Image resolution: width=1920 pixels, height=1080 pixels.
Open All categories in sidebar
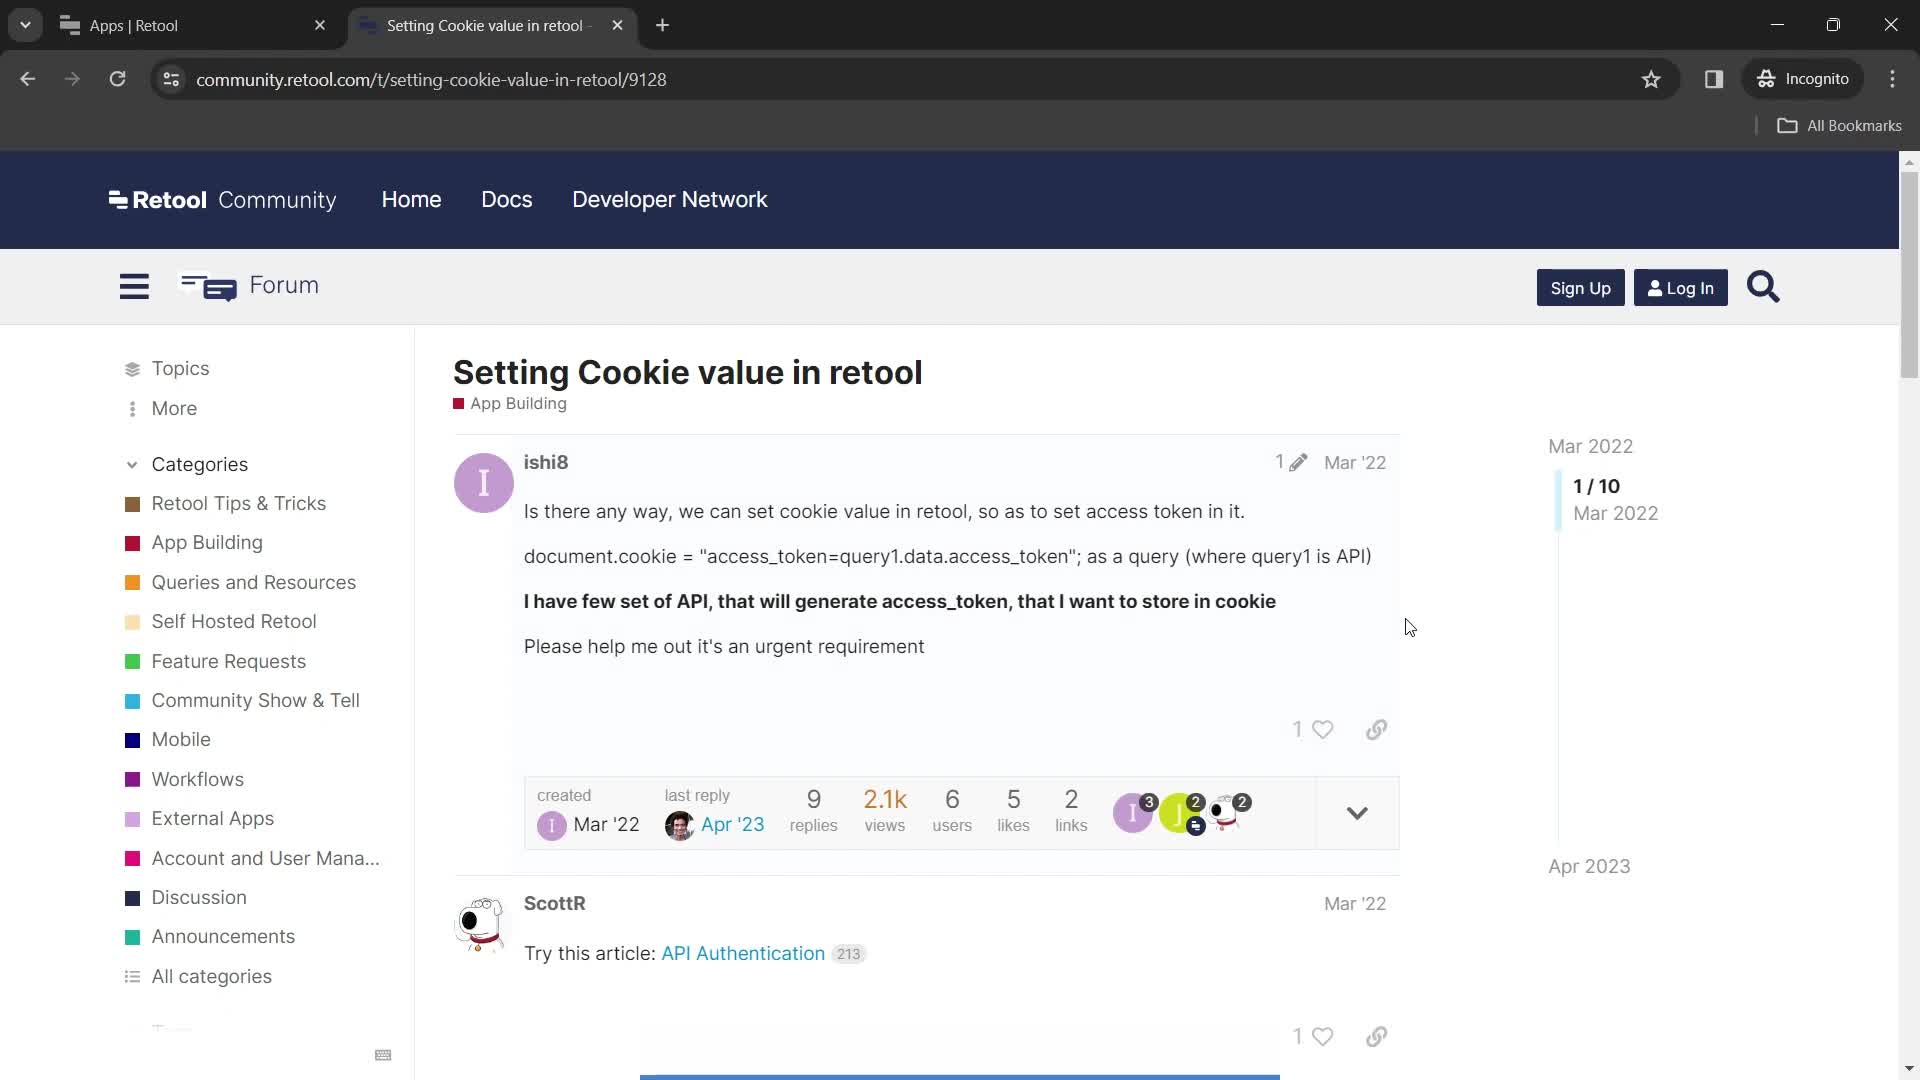tap(199, 977)
